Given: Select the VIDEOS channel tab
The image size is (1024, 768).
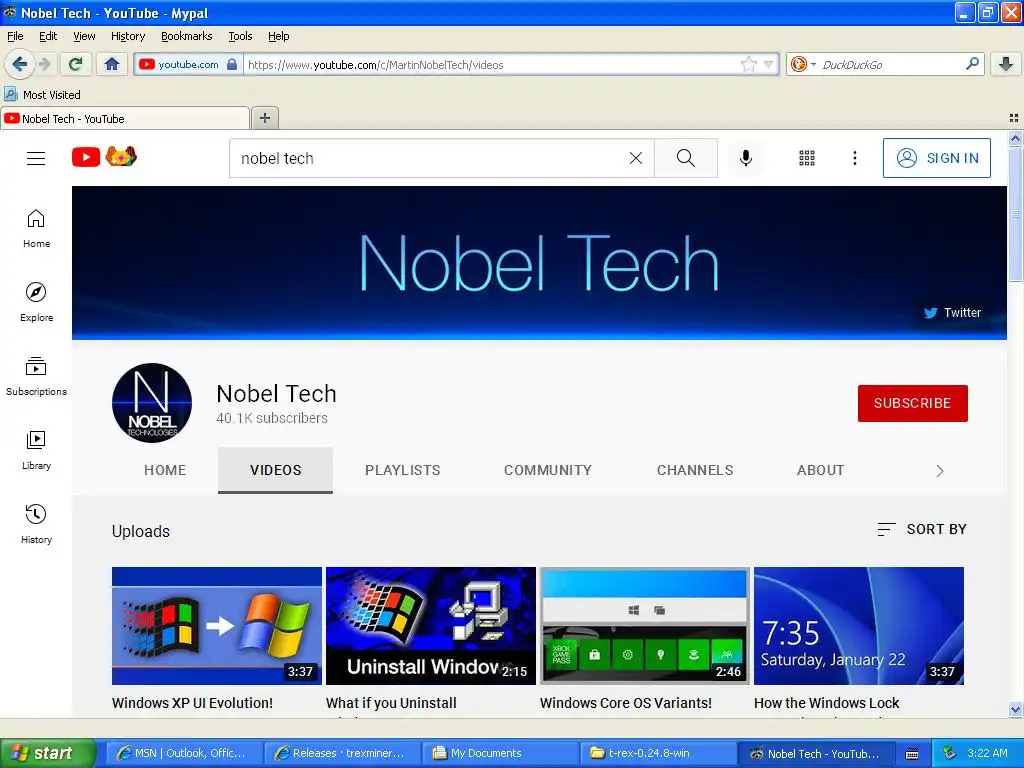Looking at the screenshot, I should coord(276,470).
